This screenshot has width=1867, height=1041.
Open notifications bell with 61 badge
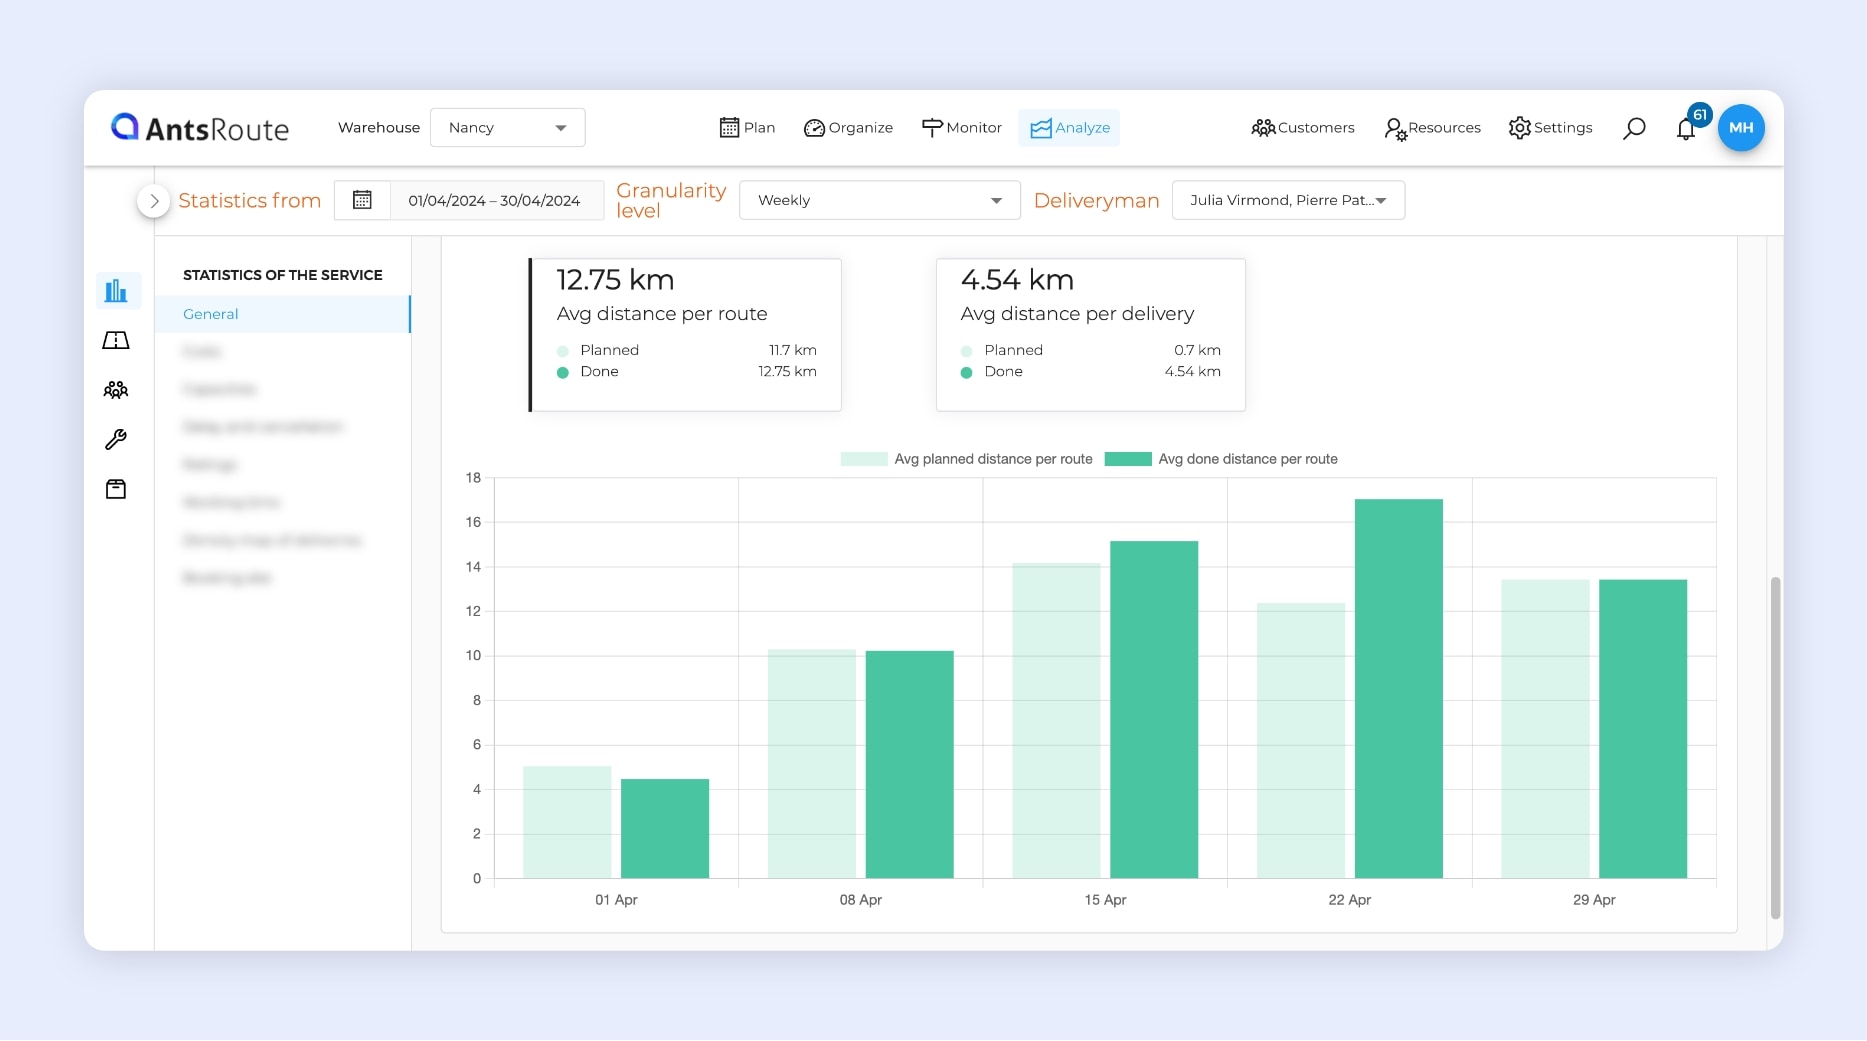click(1686, 128)
